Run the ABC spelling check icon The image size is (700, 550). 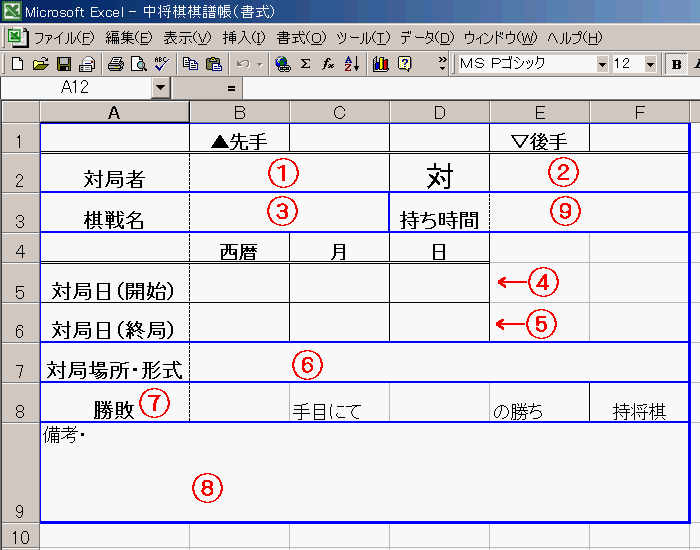click(161, 64)
